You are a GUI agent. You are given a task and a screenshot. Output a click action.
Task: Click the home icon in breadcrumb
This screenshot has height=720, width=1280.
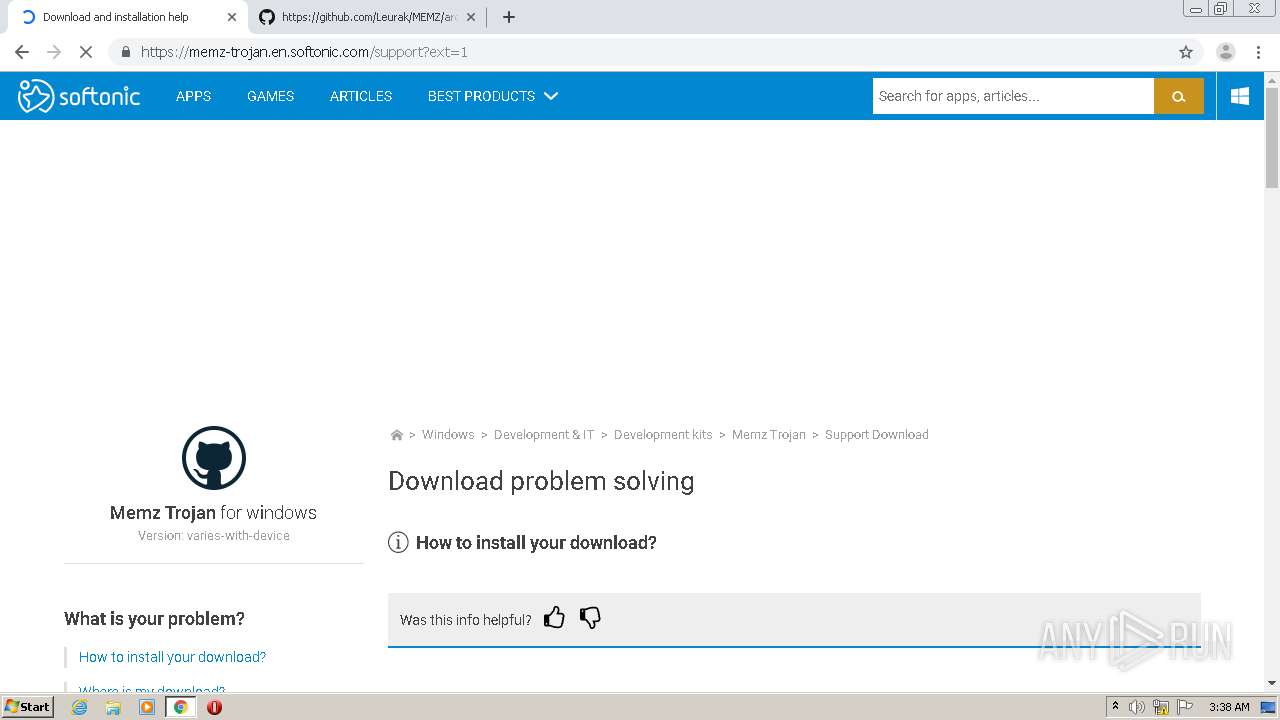396,435
